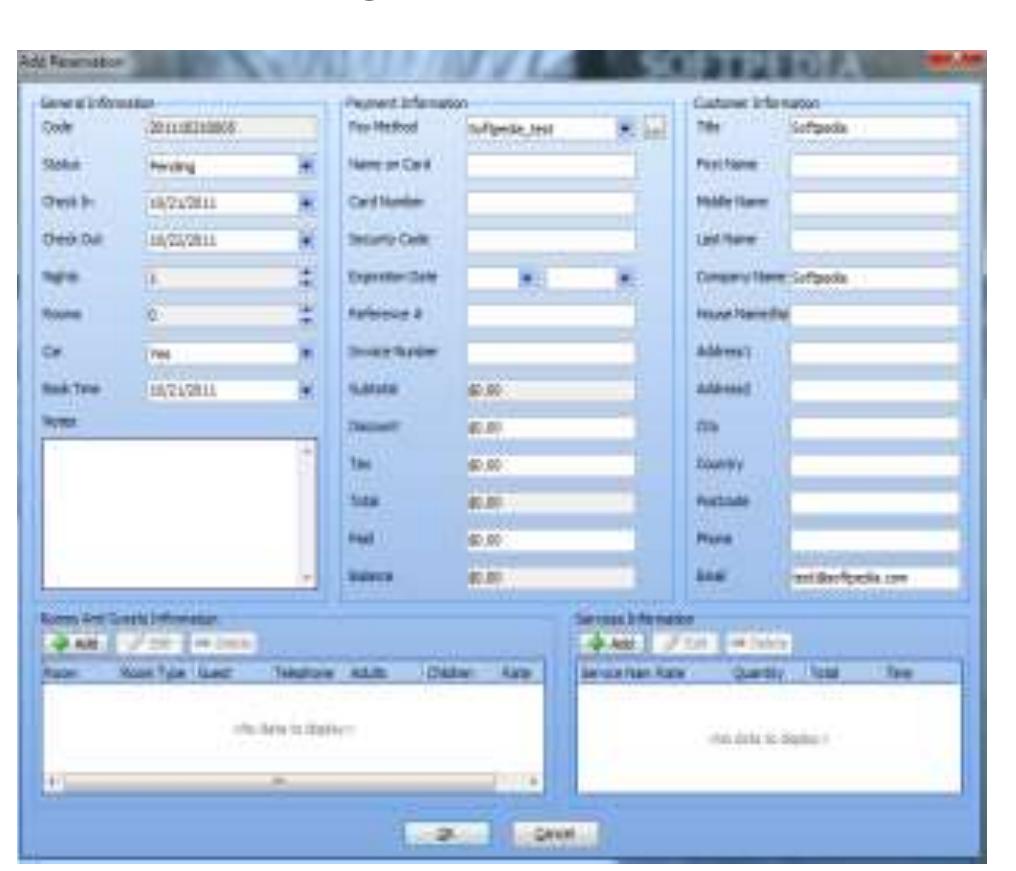Open the Book Time date dropdown
This screenshot has width=1016, height=871.
307,390
